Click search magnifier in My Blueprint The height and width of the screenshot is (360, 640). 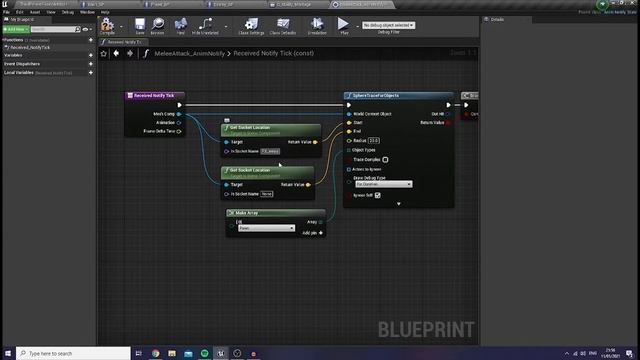[x=78, y=29]
